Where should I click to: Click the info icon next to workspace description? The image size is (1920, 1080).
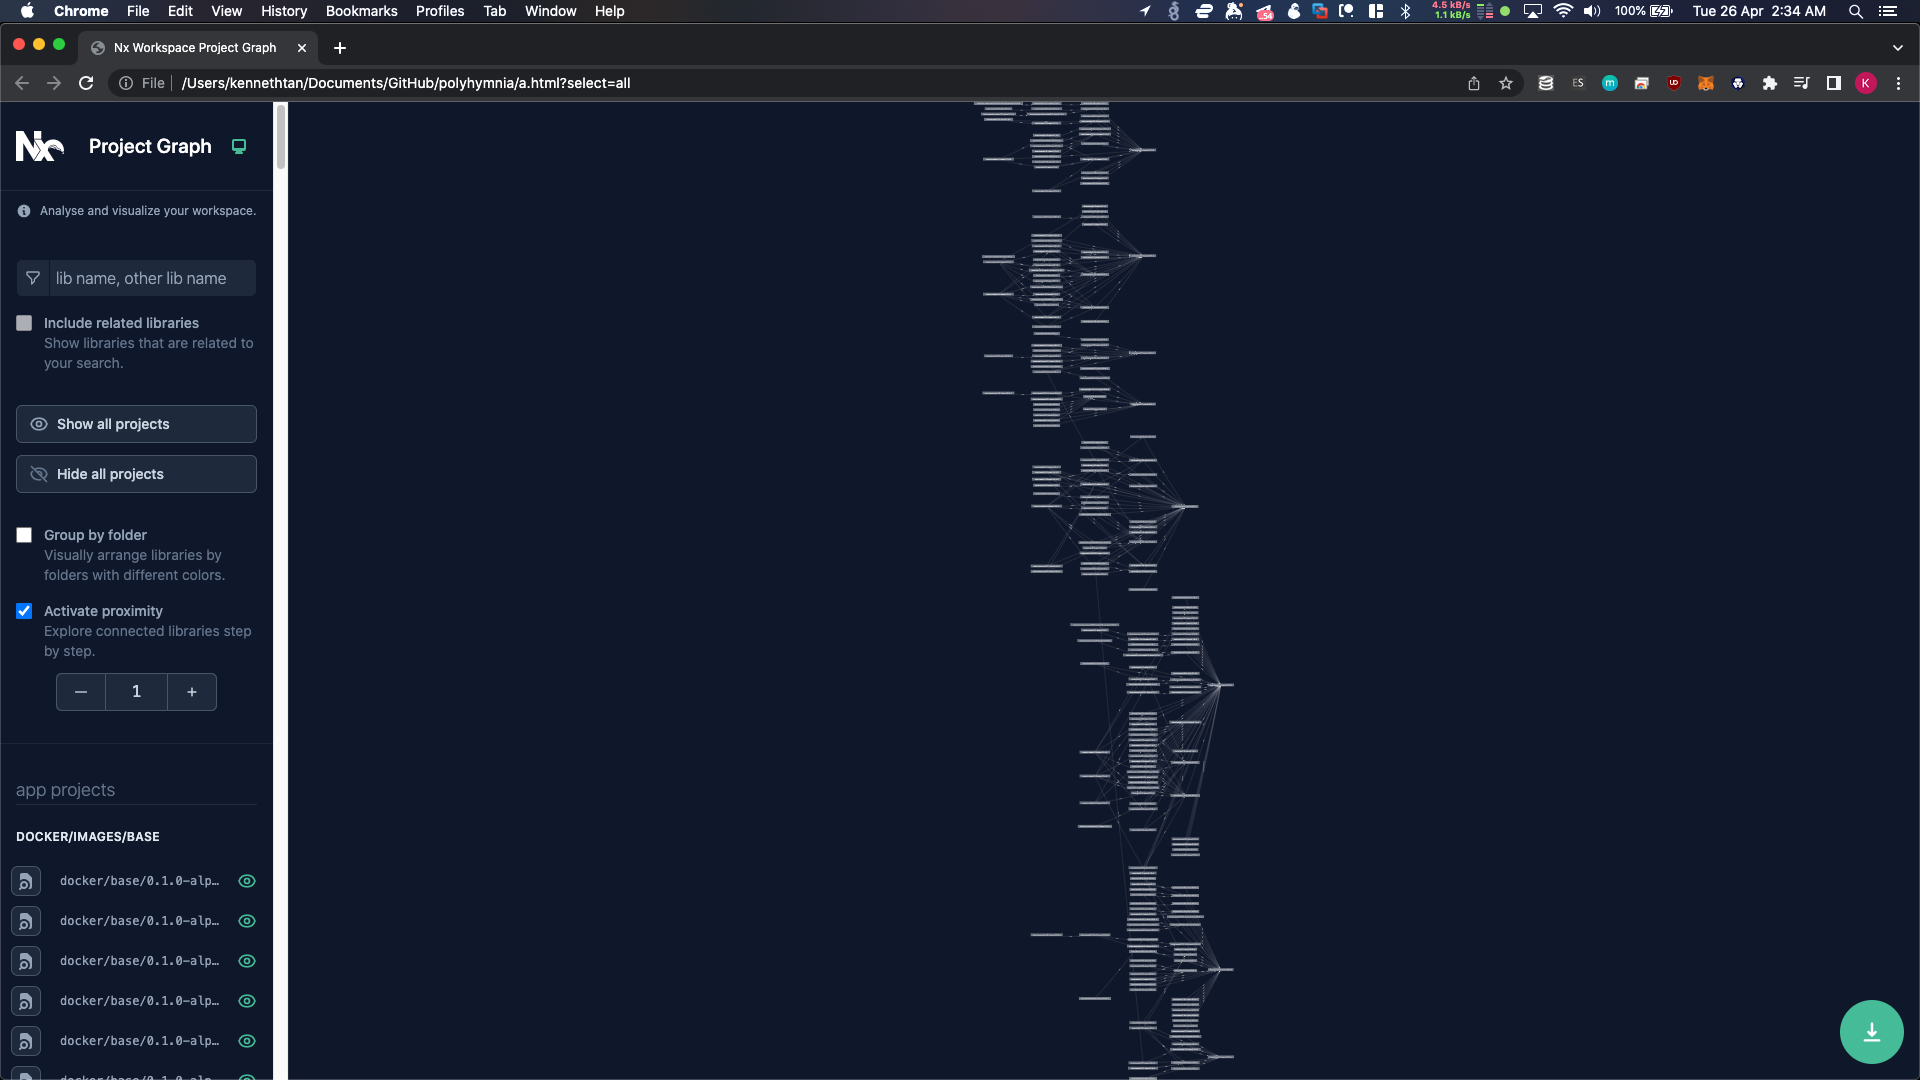tap(23, 211)
